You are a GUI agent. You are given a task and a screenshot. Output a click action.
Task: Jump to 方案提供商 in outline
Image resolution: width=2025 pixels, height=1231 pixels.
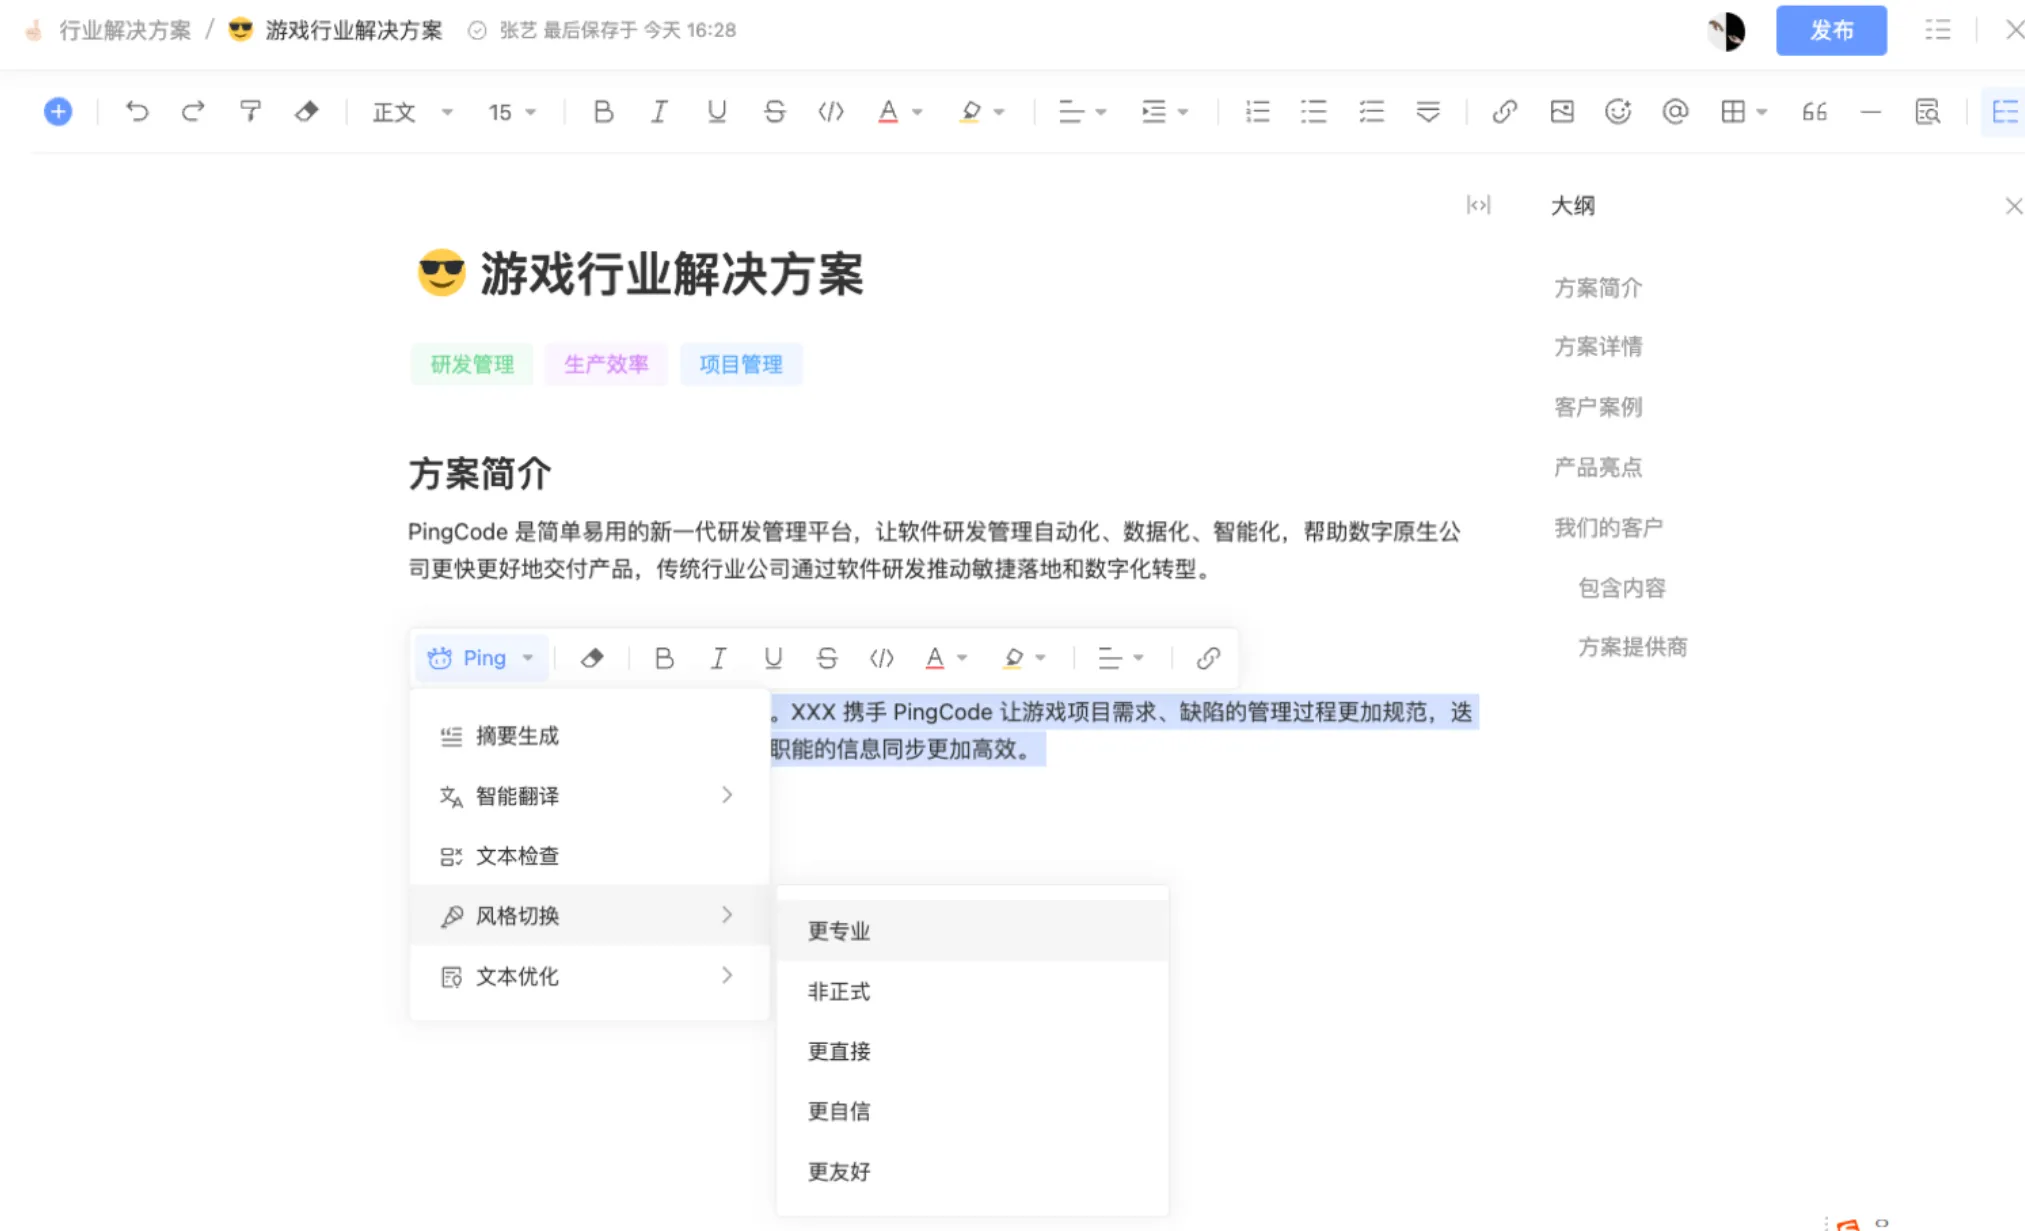1632,647
